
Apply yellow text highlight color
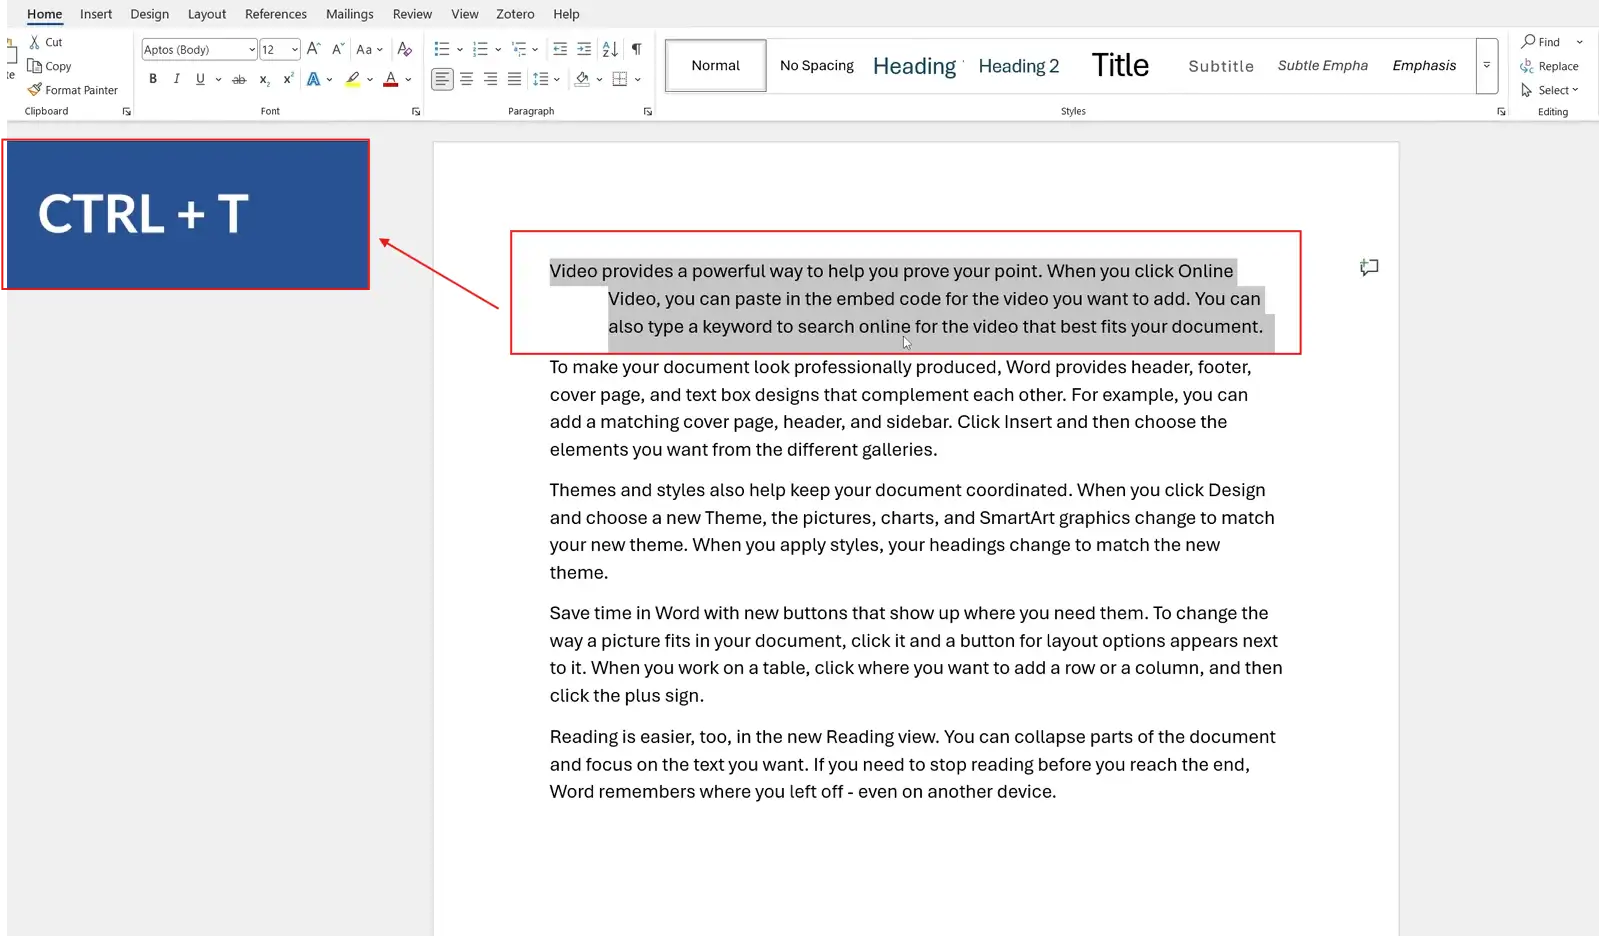point(353,79)
